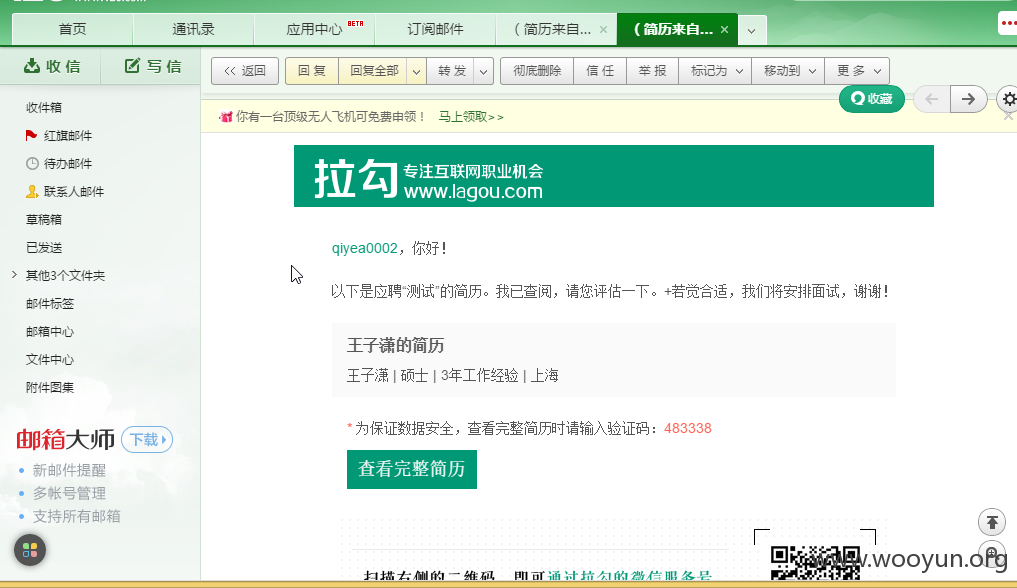Click the 转发 forward button
Viewport: 1017px width, 588px height.
451,71
